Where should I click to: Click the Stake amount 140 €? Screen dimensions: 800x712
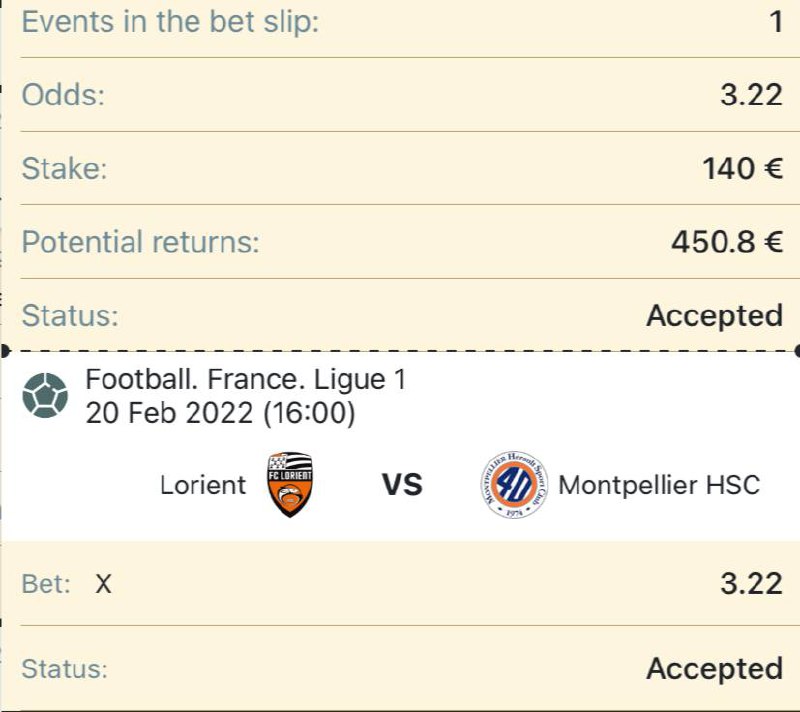click(742, 168)
